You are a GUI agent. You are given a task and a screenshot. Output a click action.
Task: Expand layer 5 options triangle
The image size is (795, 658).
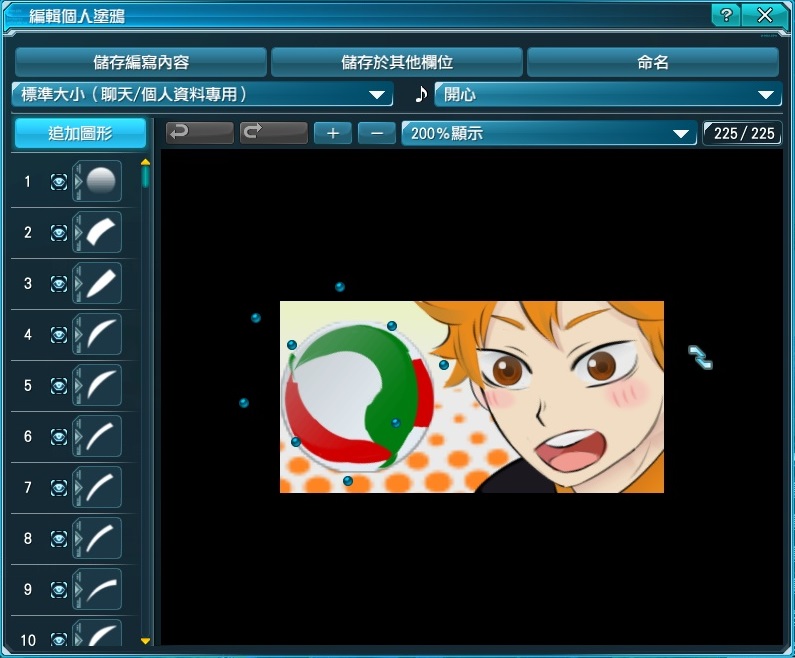(x=78, y=385)
